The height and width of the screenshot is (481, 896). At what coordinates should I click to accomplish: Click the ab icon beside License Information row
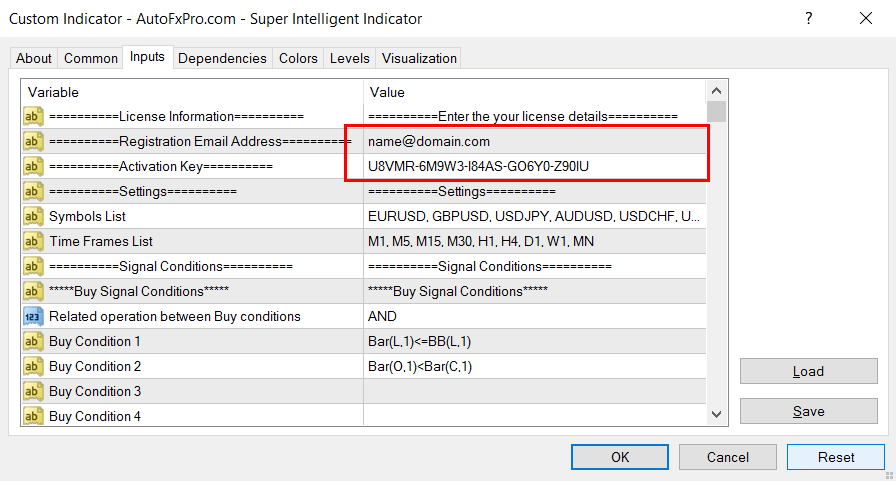[33, 117]
